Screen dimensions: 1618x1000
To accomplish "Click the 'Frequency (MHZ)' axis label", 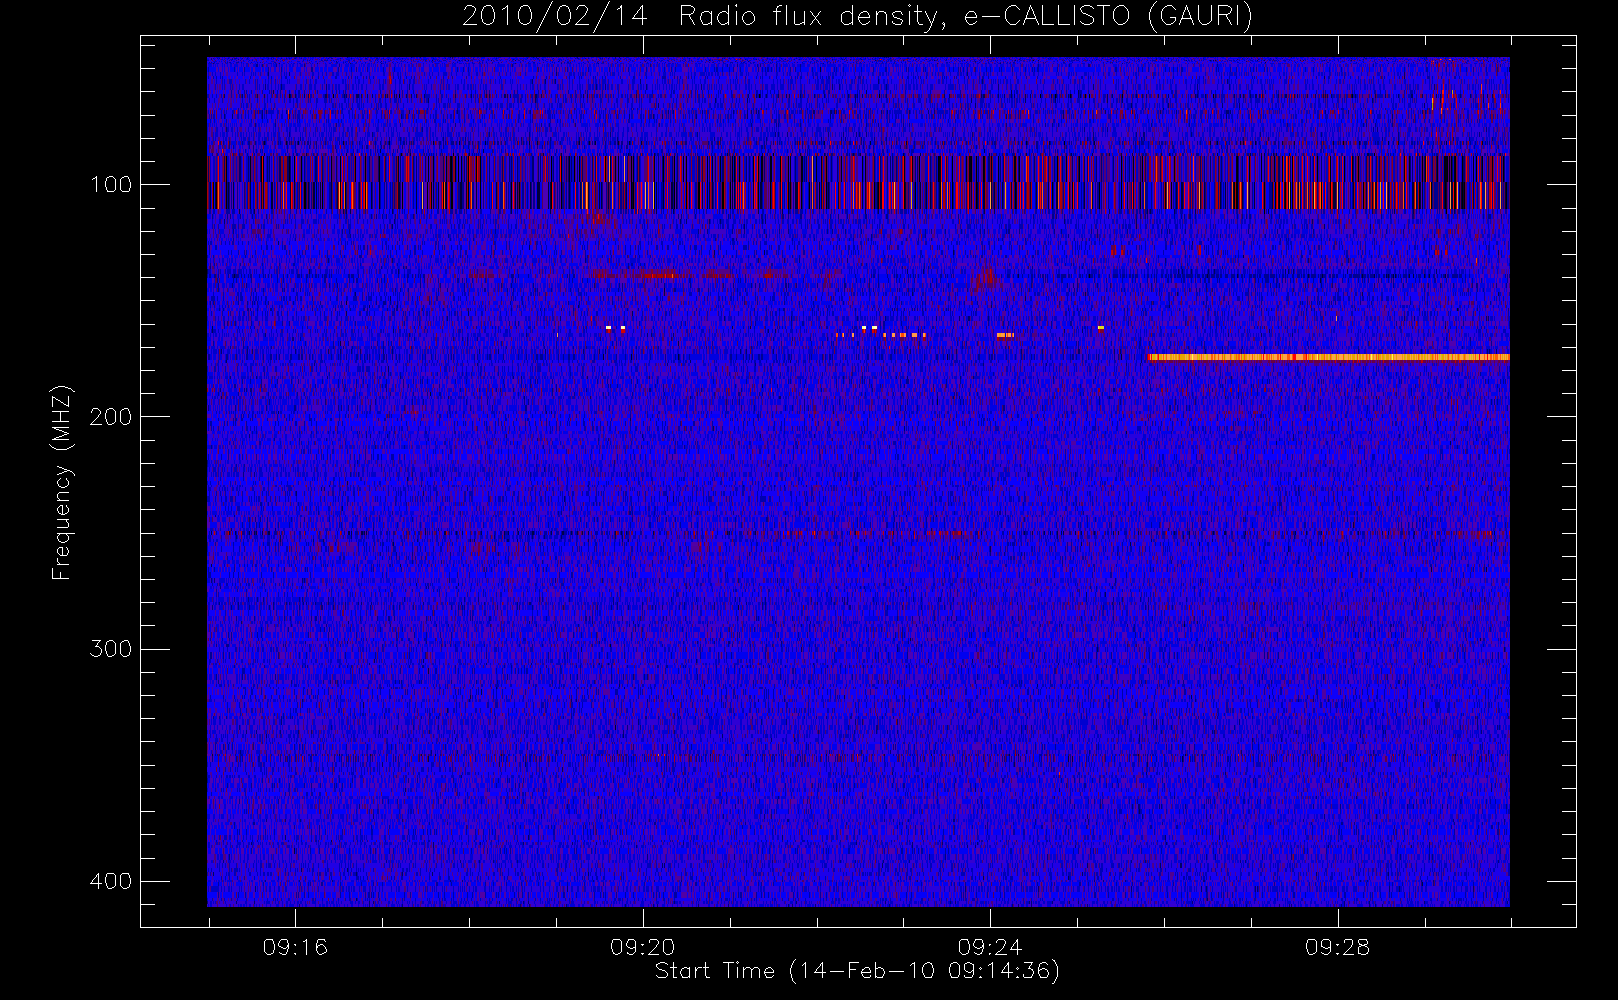I will click(x=62, y=482).
